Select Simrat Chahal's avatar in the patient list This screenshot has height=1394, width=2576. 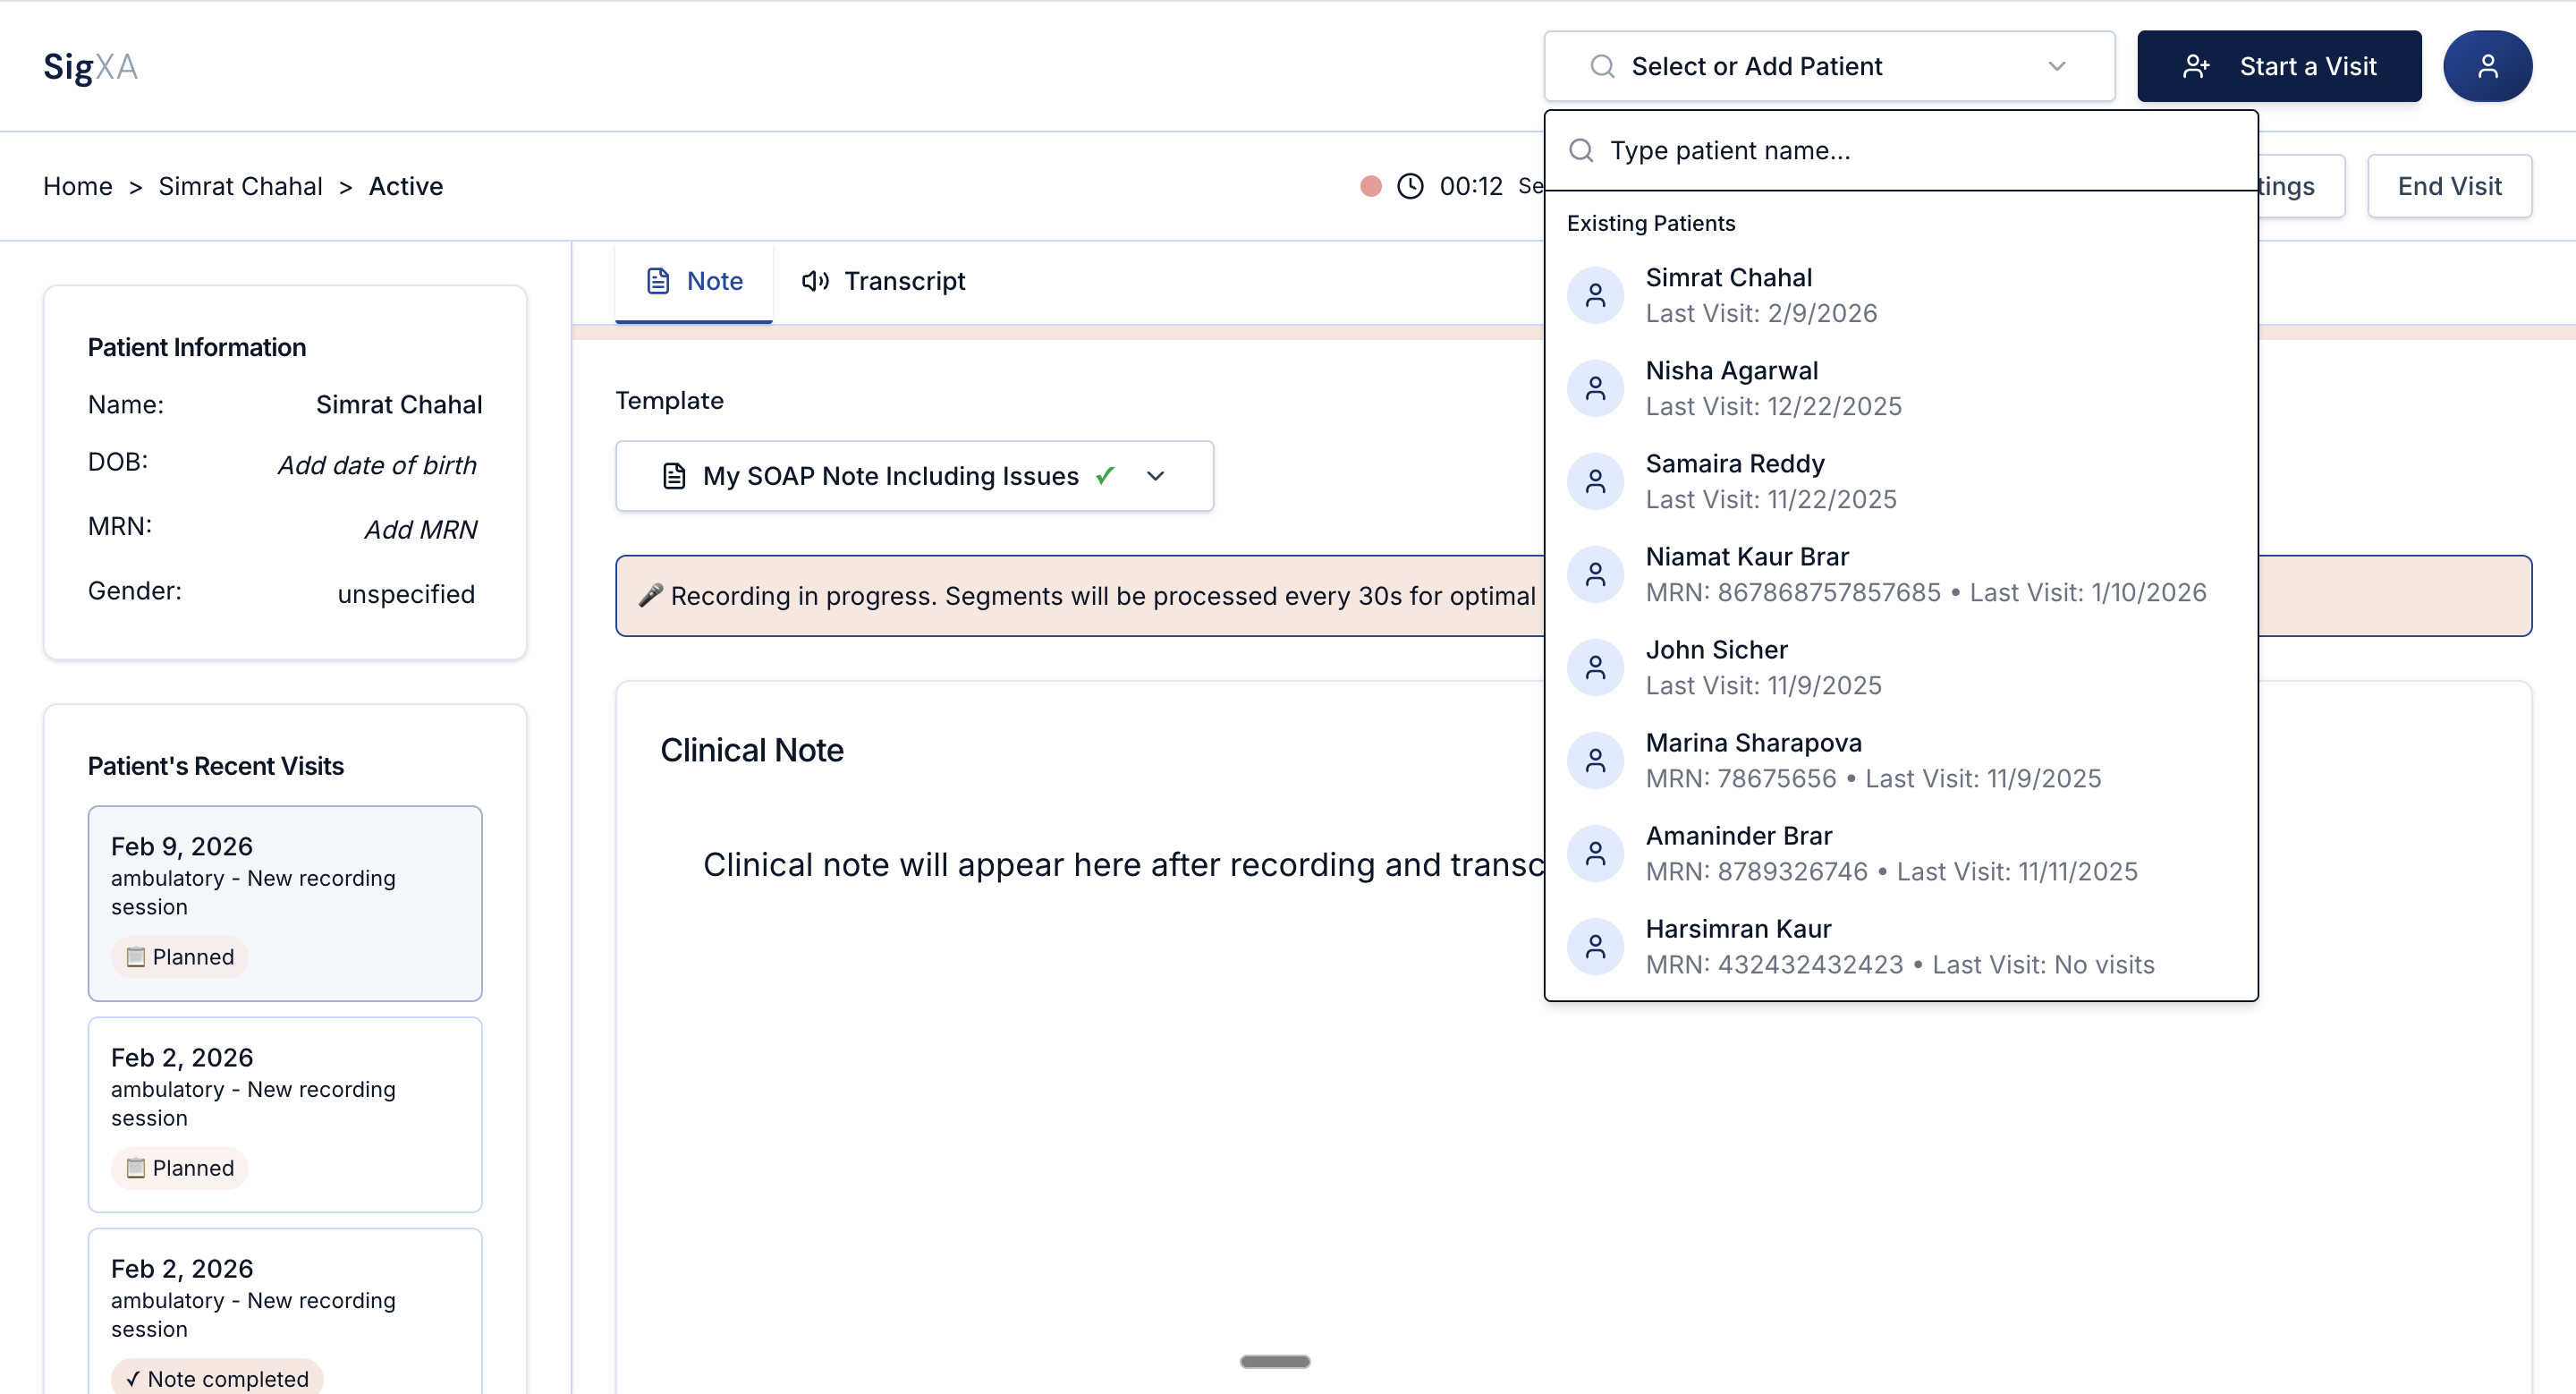pos(1595,294)
